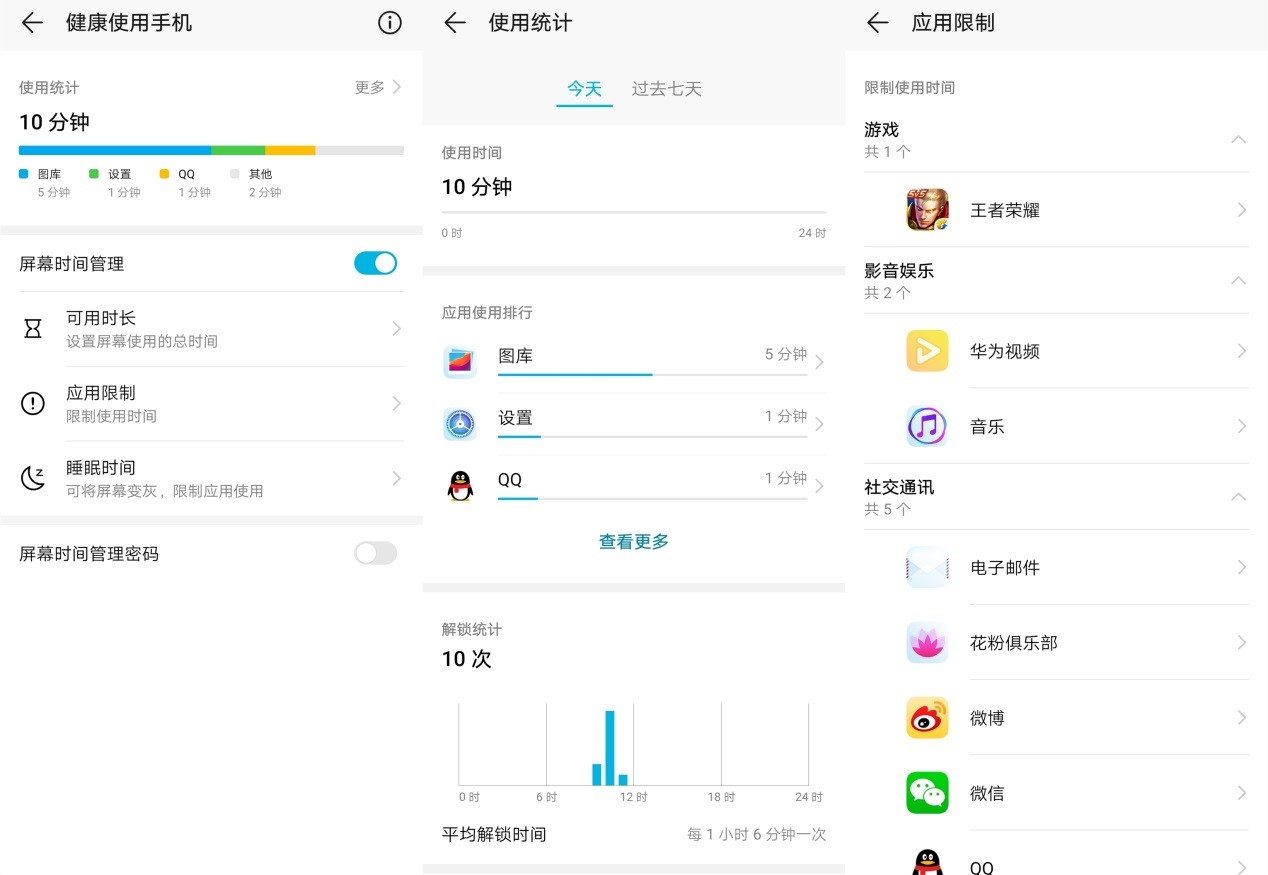Collapse the 社交通讯 section
This screenshot has width=1268, height=875.
tap(1238, 497)
